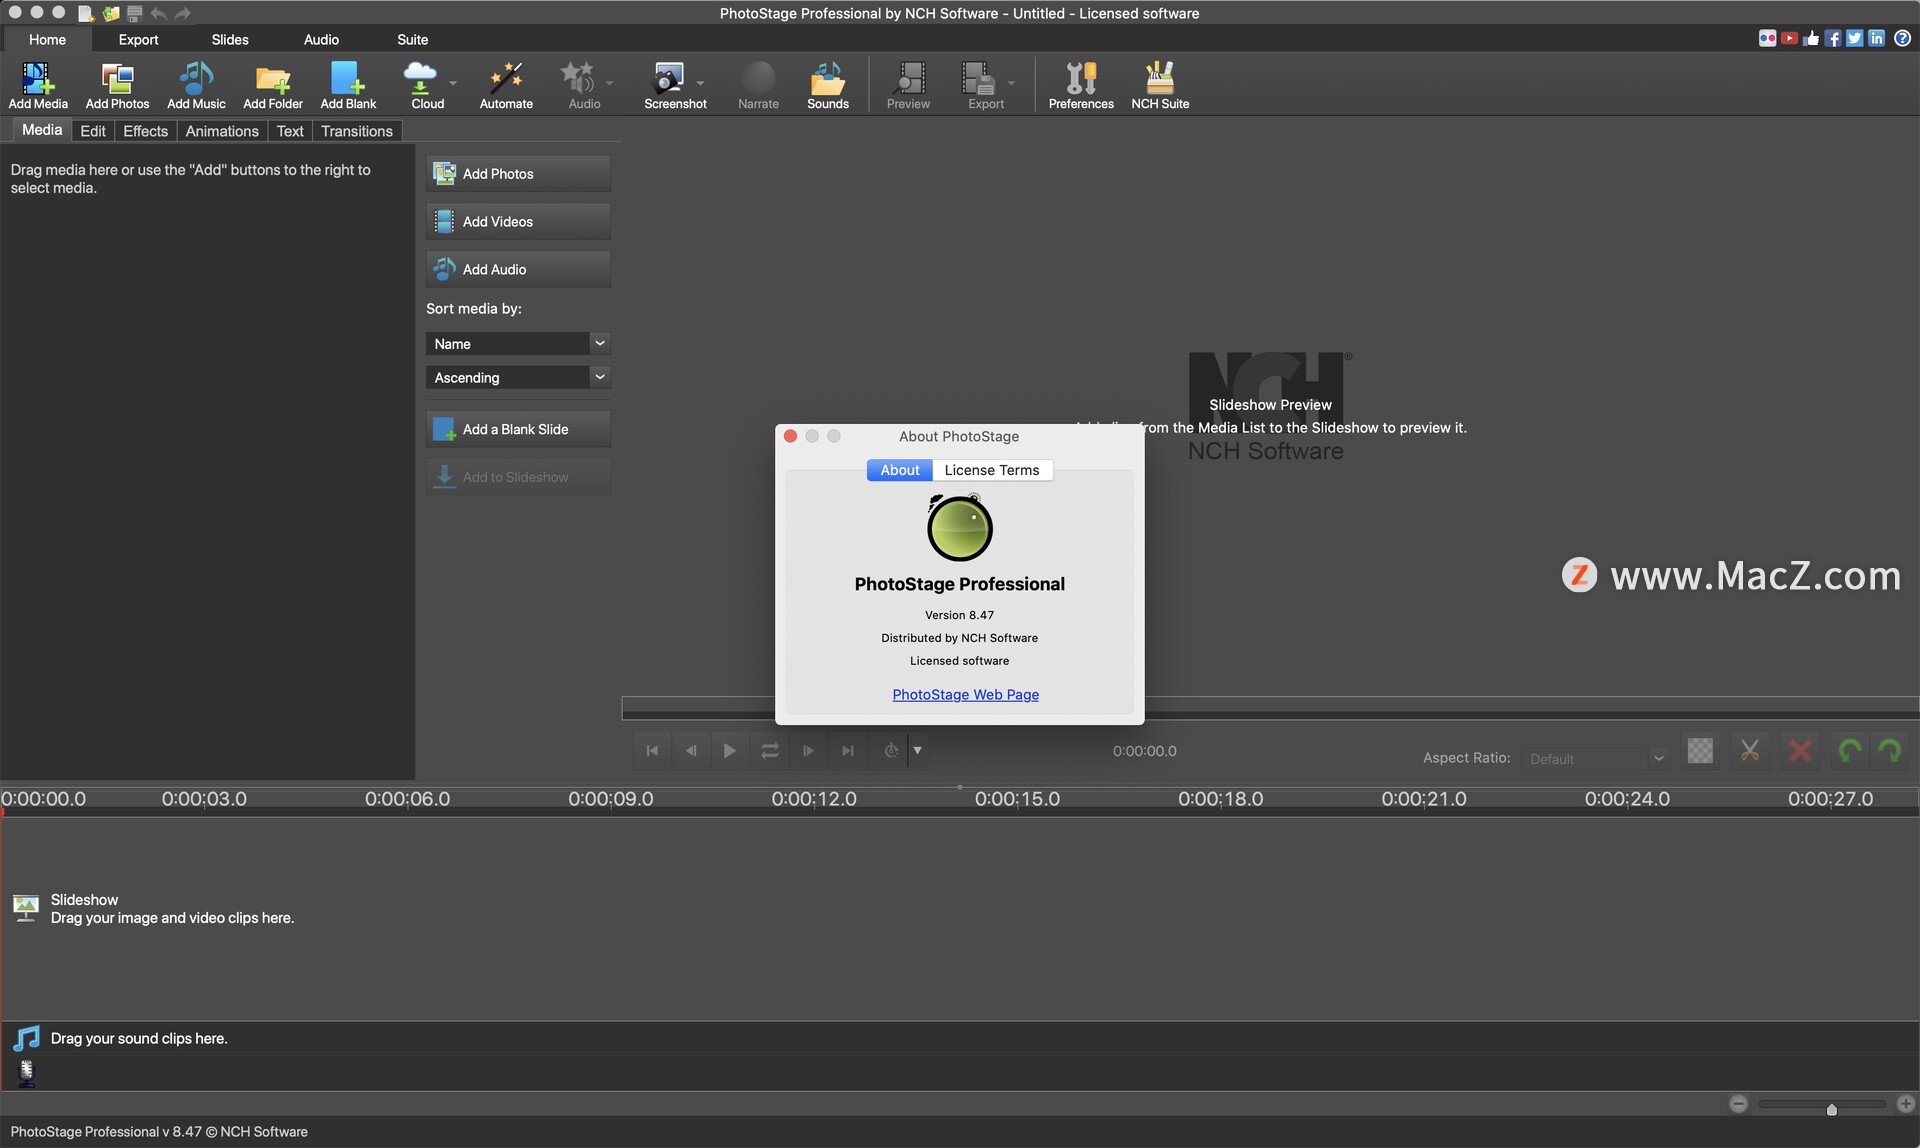Expand the Screenshot dropdown arrow
1920x1148 pixels.
[x=700, y=83]
